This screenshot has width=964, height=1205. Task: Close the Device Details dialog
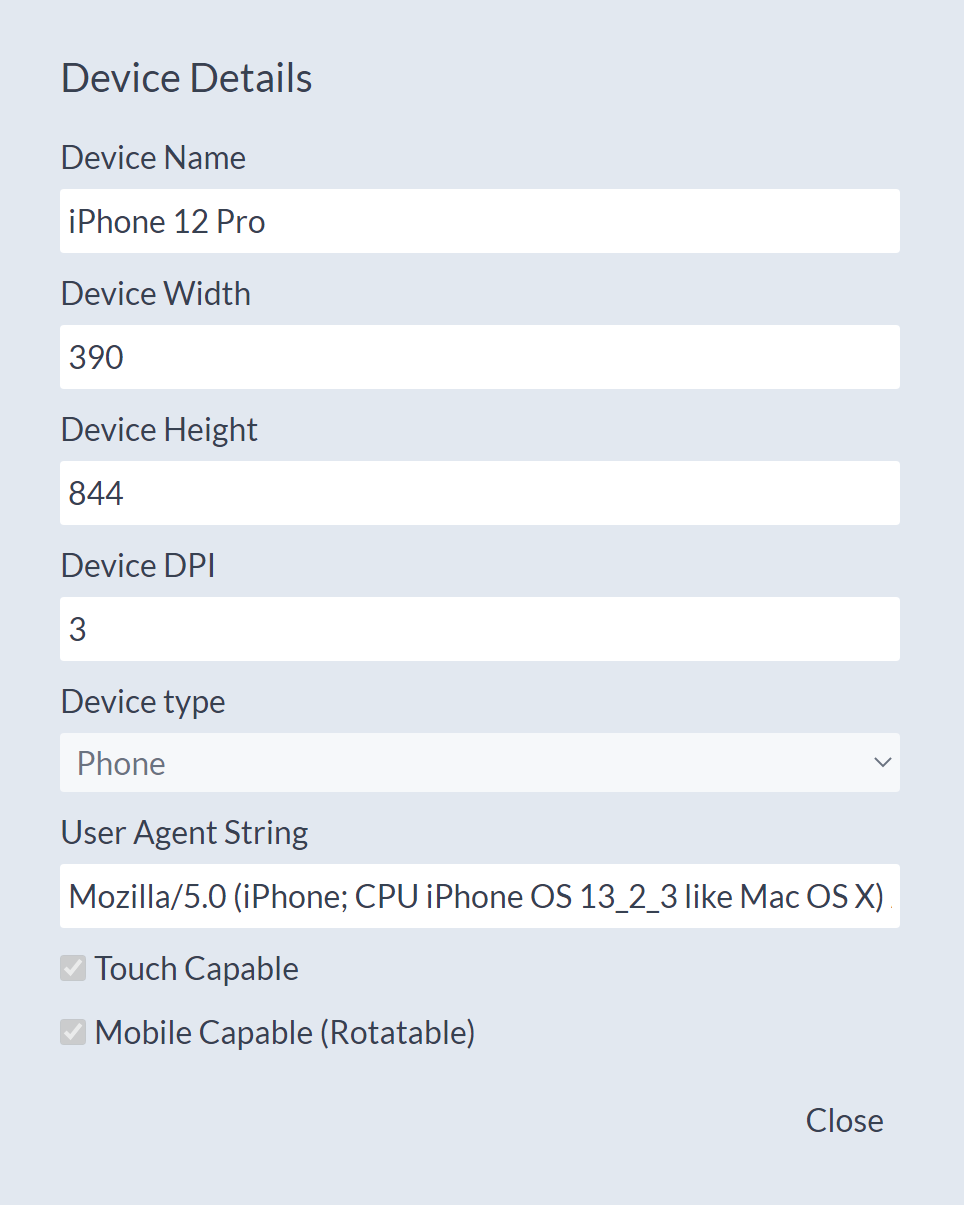click(844, 1121)
